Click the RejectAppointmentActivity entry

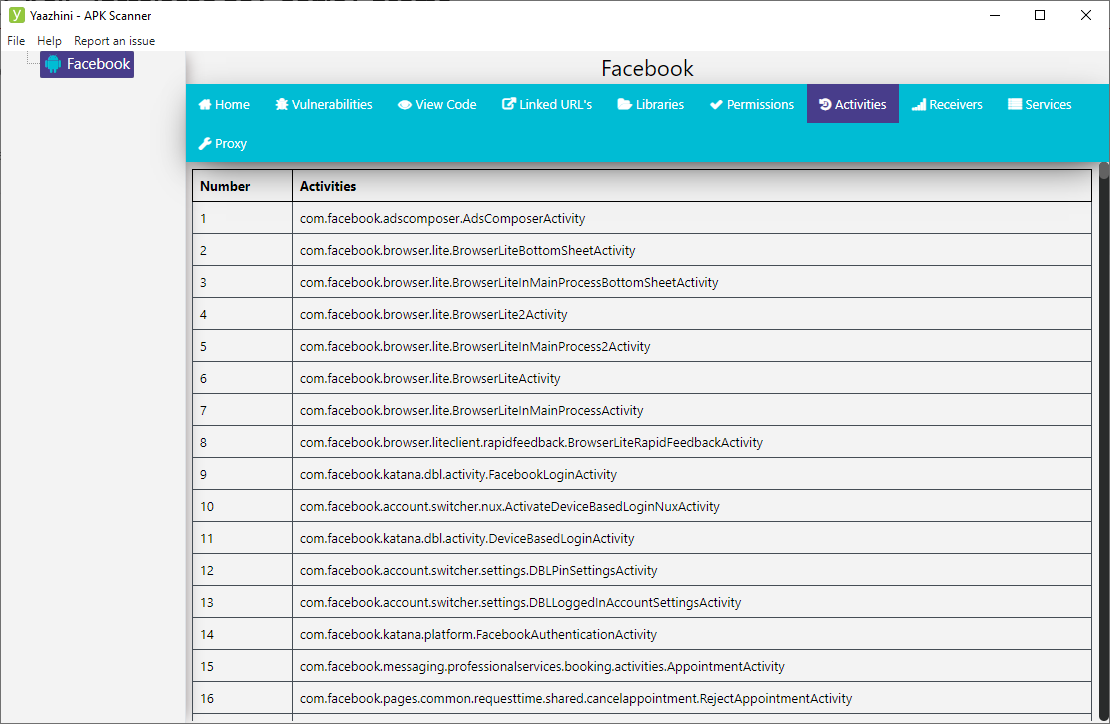(642, 698)
